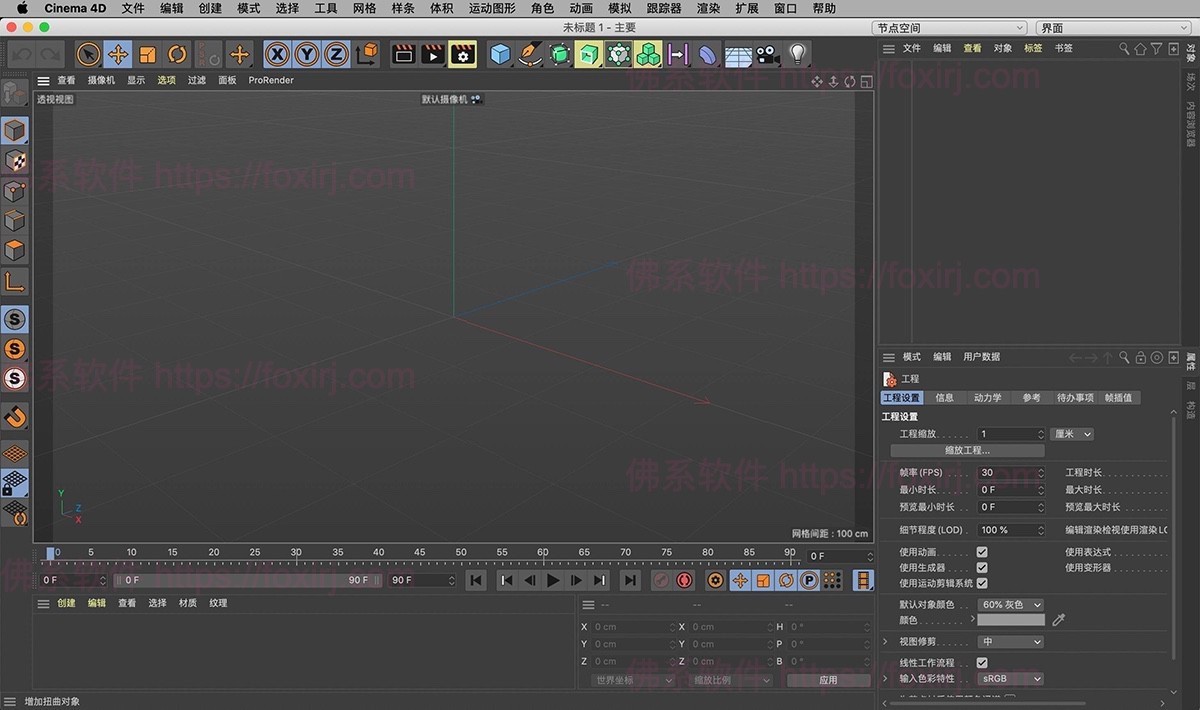Switch to the 动力学 tab in project settings
Viewport: 1200px width, 710px height.
coord(987,397)
